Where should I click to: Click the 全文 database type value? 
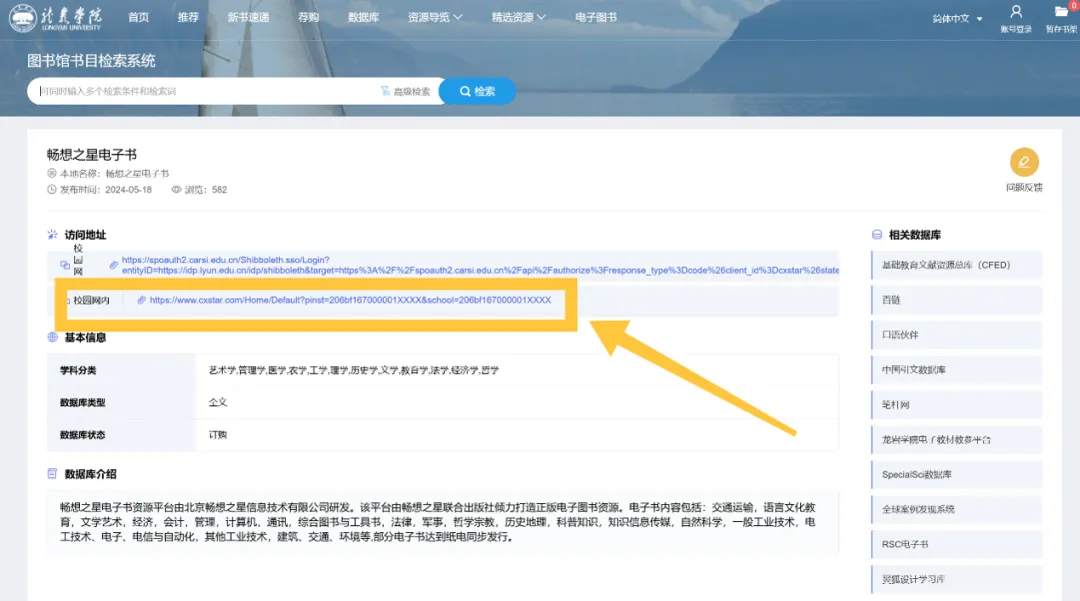[218, 403]
